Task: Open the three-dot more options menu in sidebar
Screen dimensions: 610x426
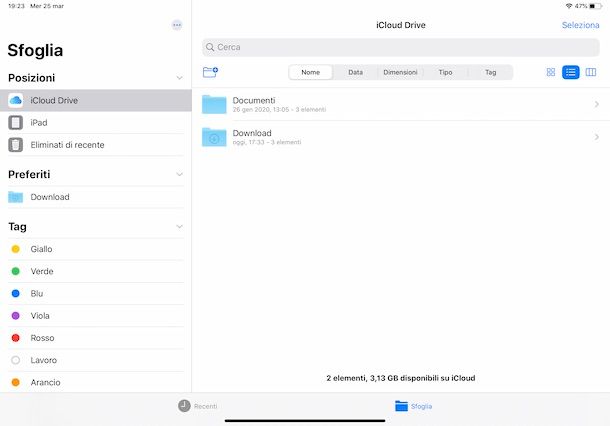Action: pyautogui.click(x=177, y=25)
